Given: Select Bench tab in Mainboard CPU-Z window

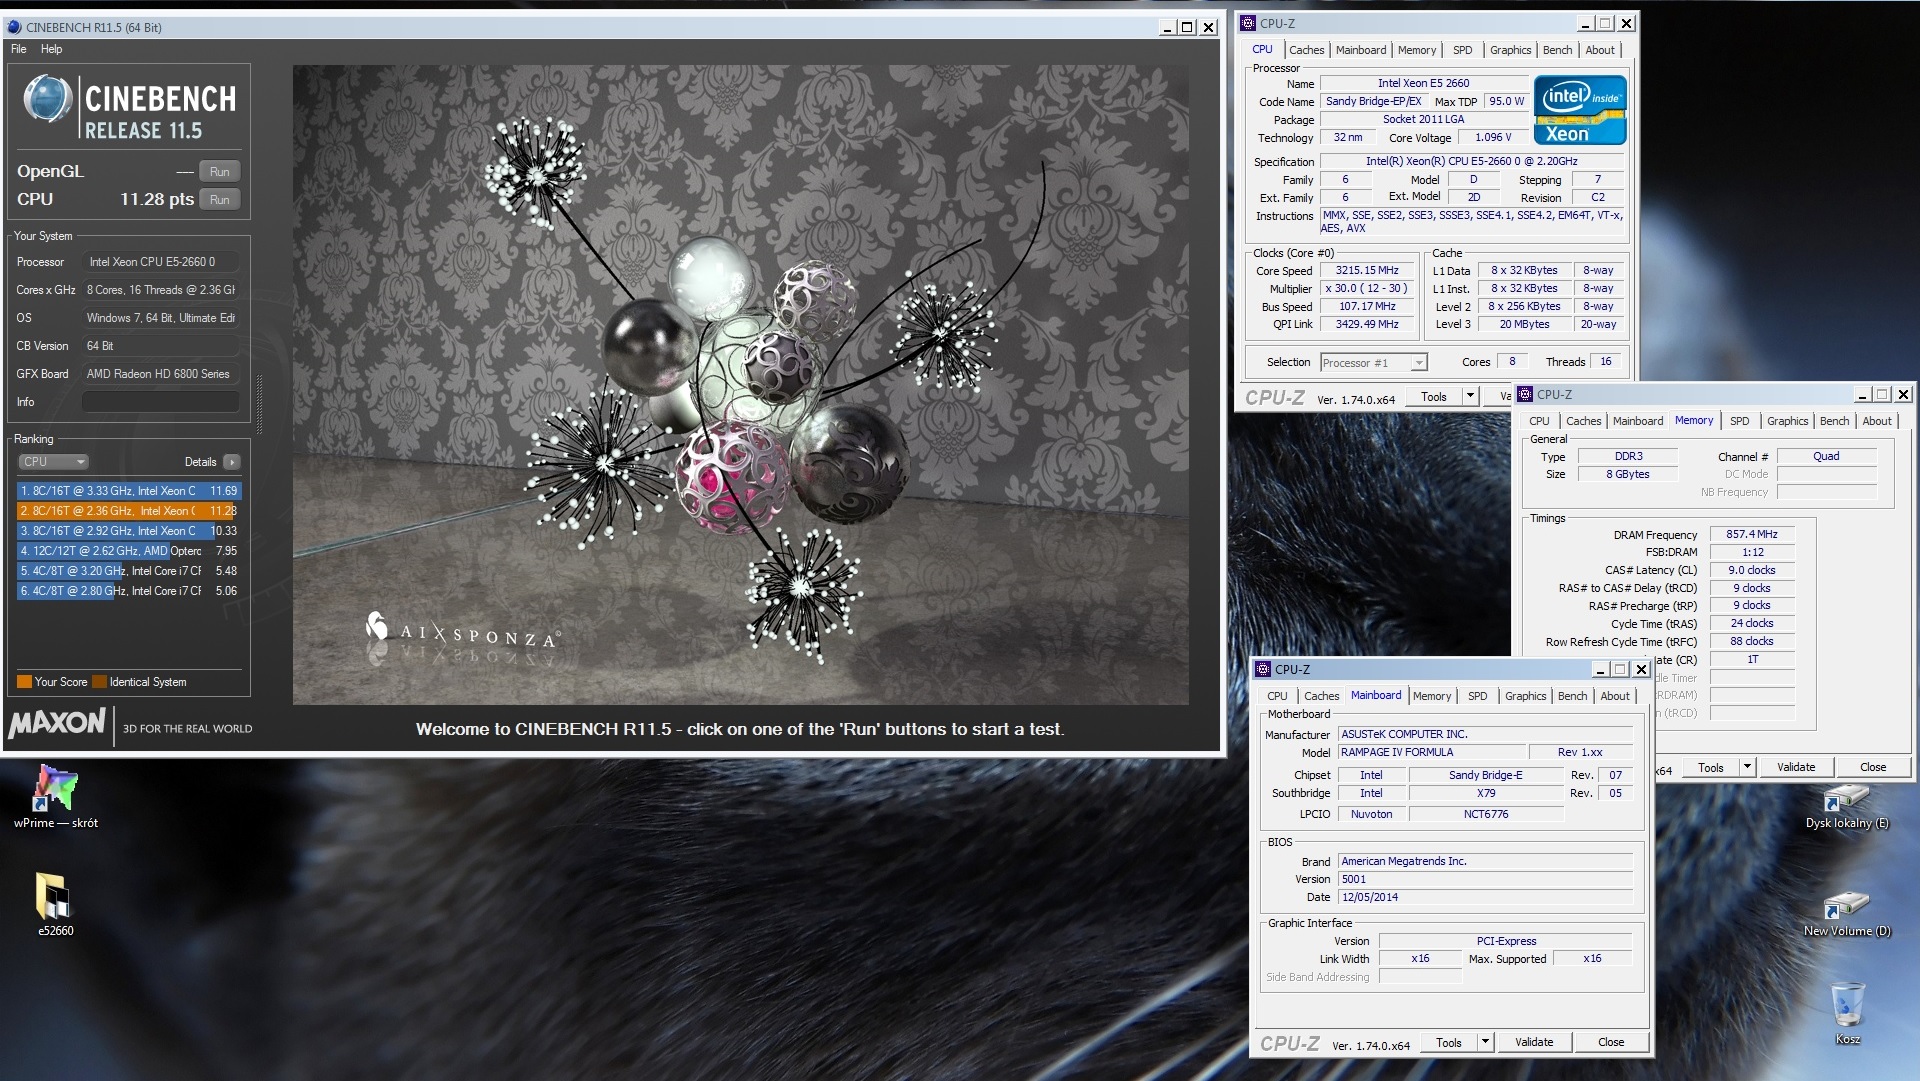Looking at the screenshot, I should pyautogui.click(x=1572, y=696).
